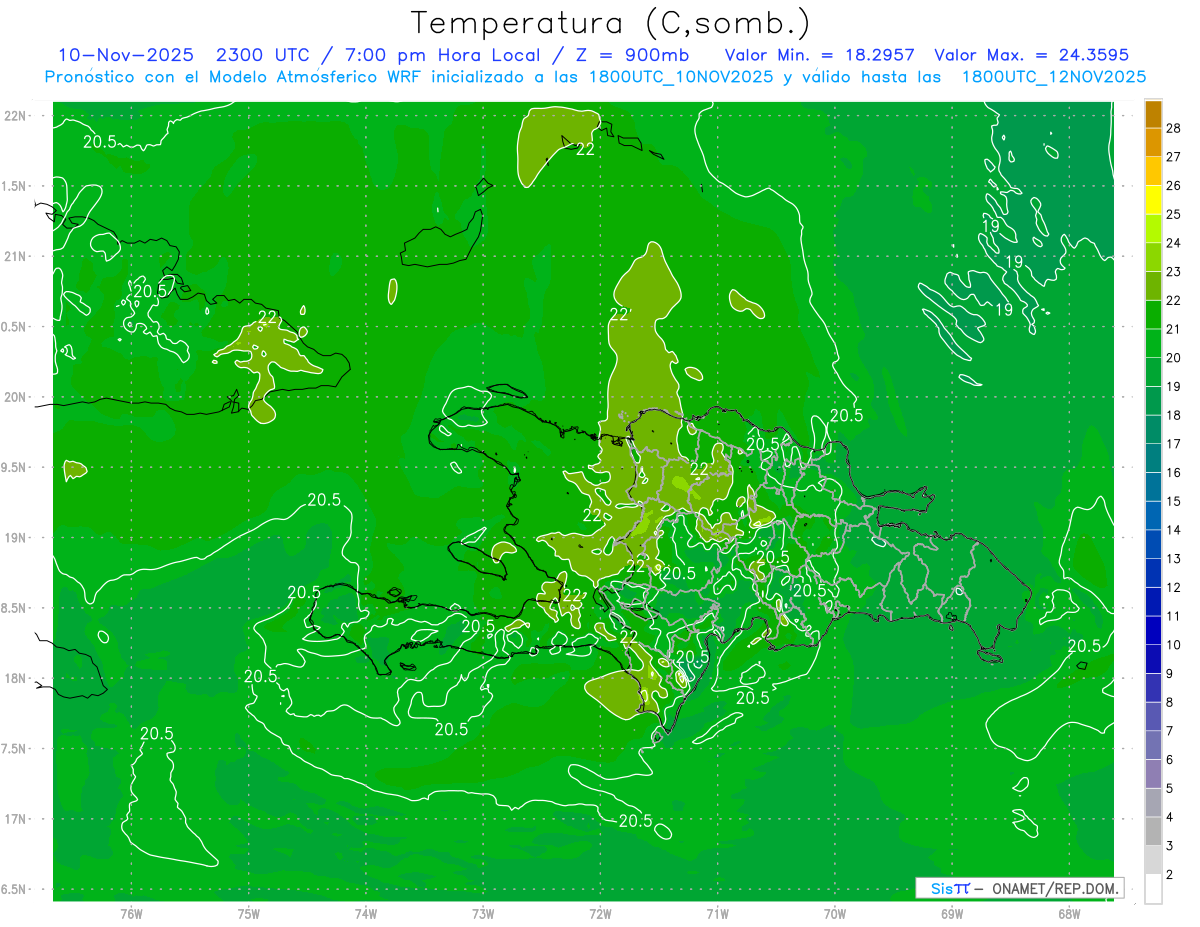
Task: Click the "Valor Max. = 24.3595" value
Action: coord(1032,55)
